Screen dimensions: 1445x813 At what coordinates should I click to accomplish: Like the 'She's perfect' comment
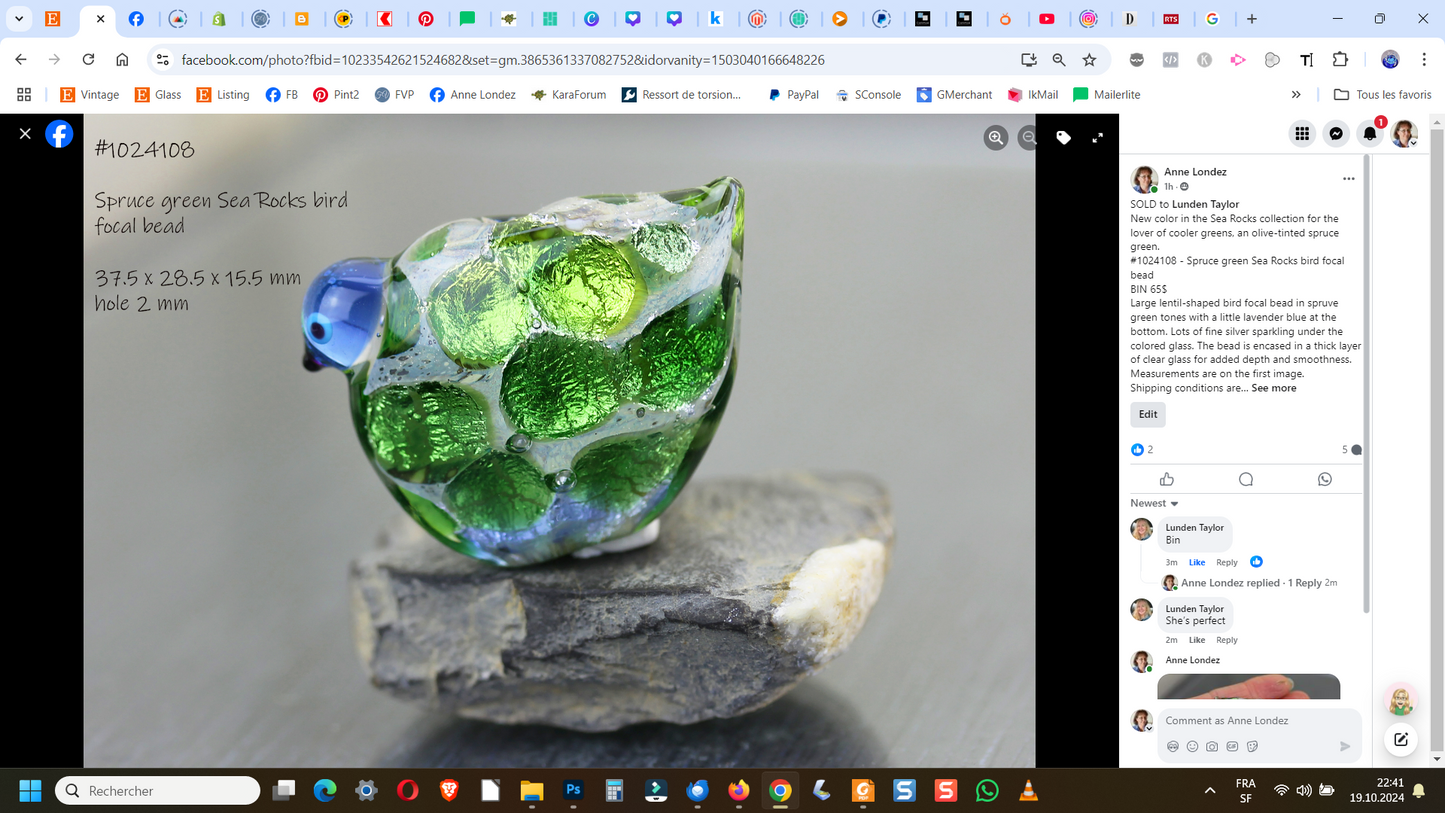pyautogui.click(x=1197, y=640)
